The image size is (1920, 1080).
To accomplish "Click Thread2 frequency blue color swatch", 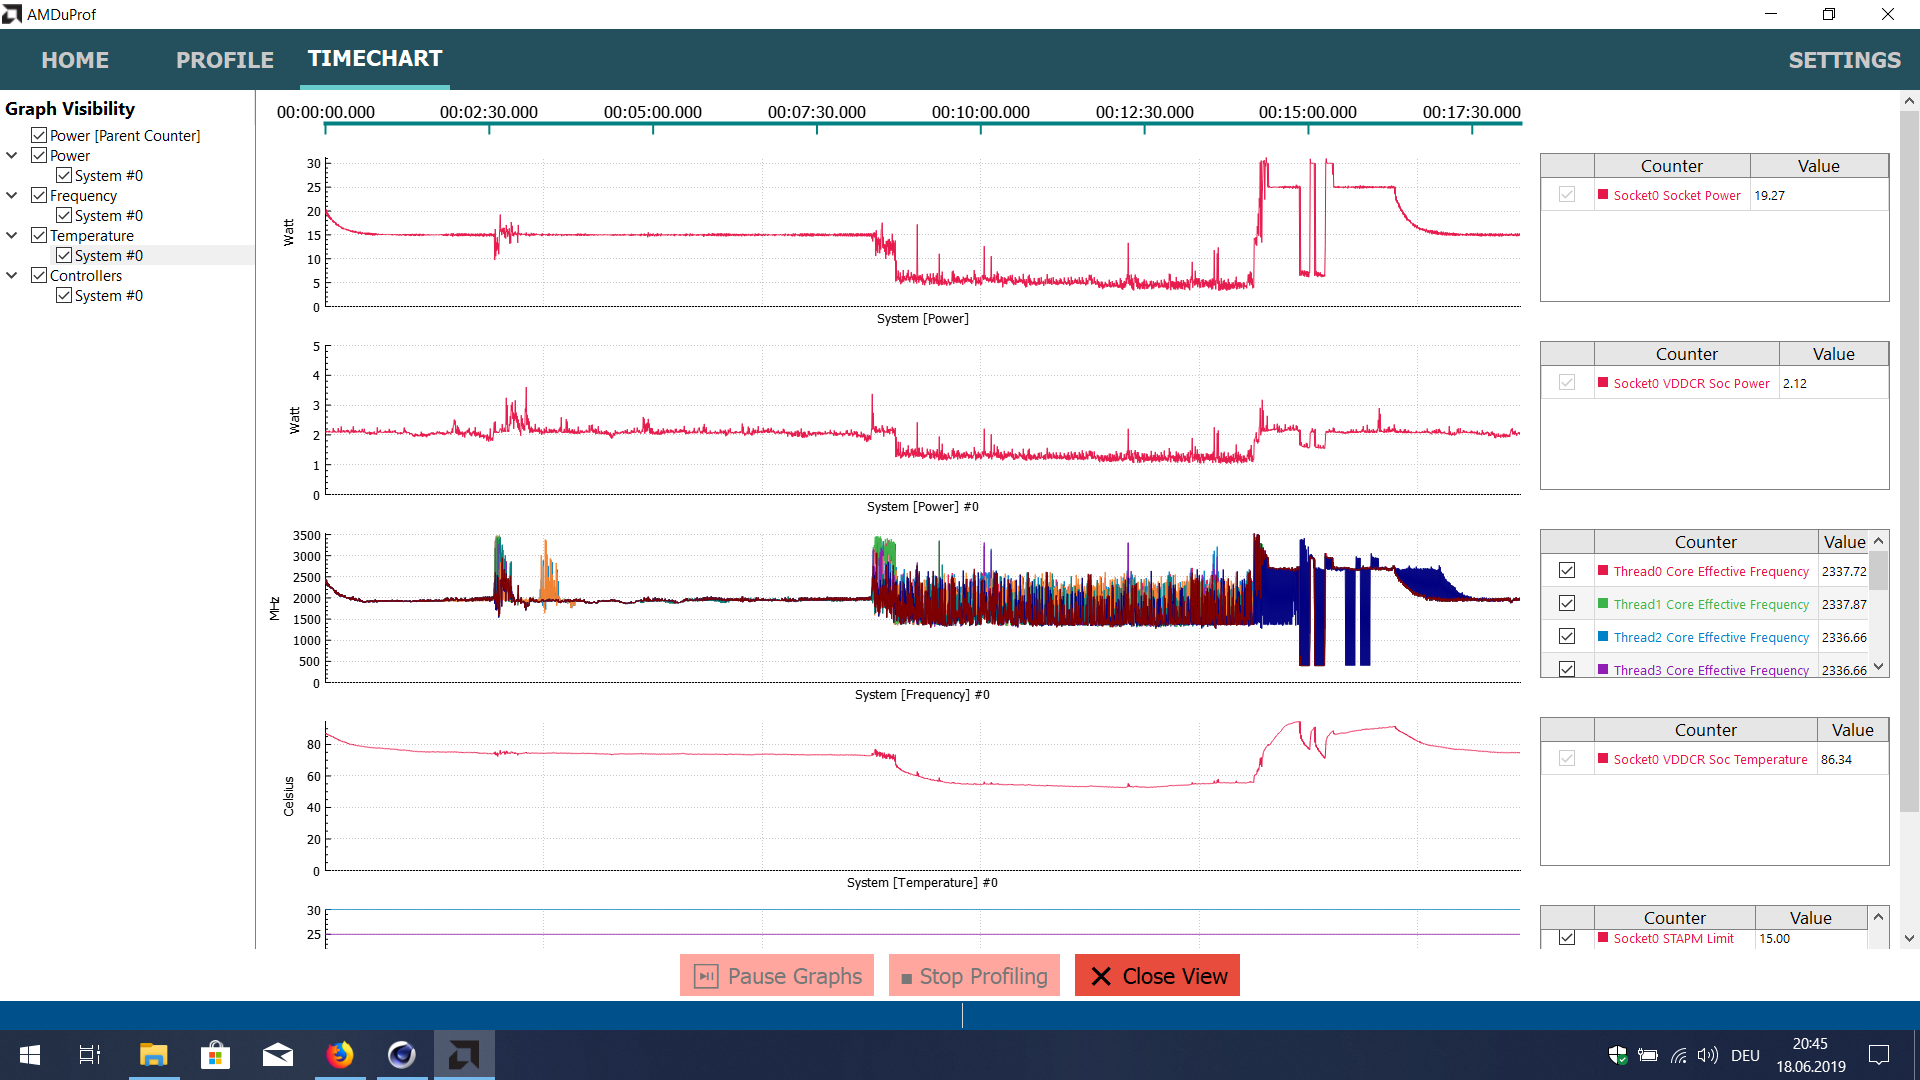I will (x=1603, y=637).
